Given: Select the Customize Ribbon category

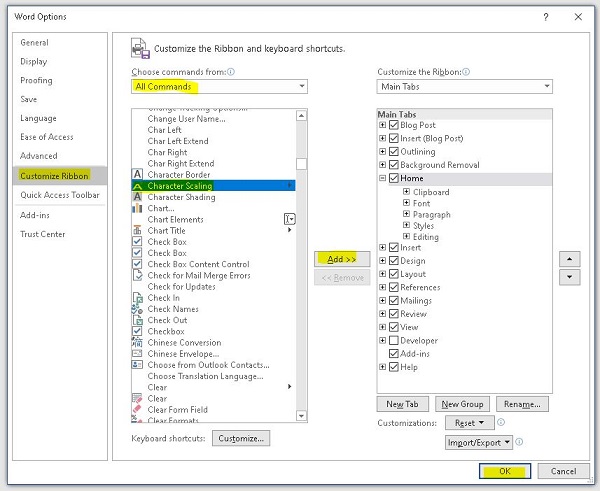Looking at the screenshot, I should click(60, 176).
